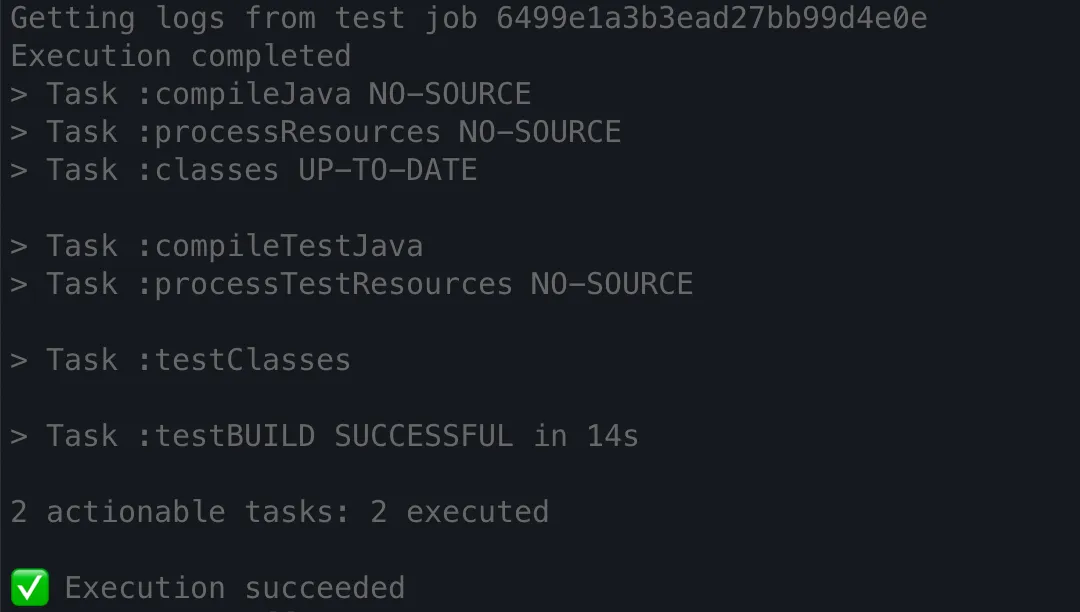Click the UP-TO-DATE status after classes
The height and width of the screenshot is (612, 1080).
(x=387, y=170)
